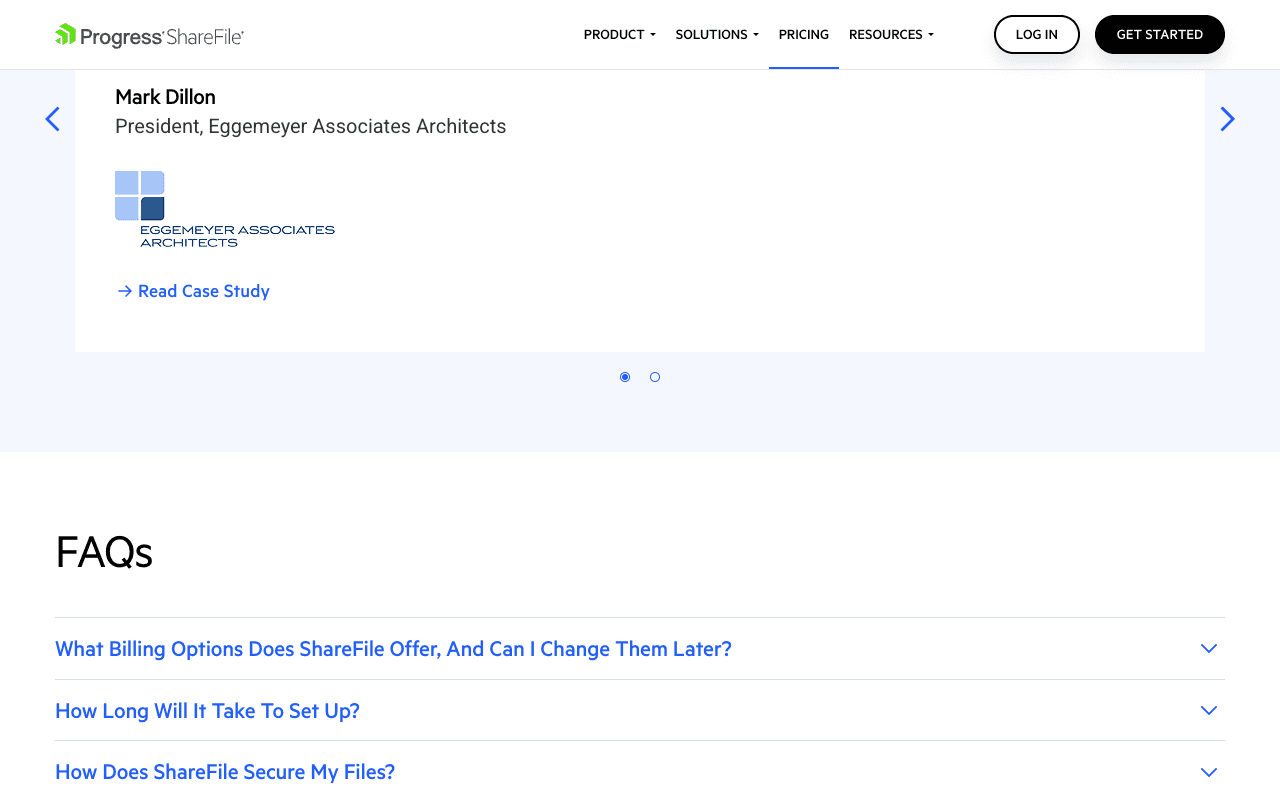Go to the Pricing page

(x=804, y=34)
